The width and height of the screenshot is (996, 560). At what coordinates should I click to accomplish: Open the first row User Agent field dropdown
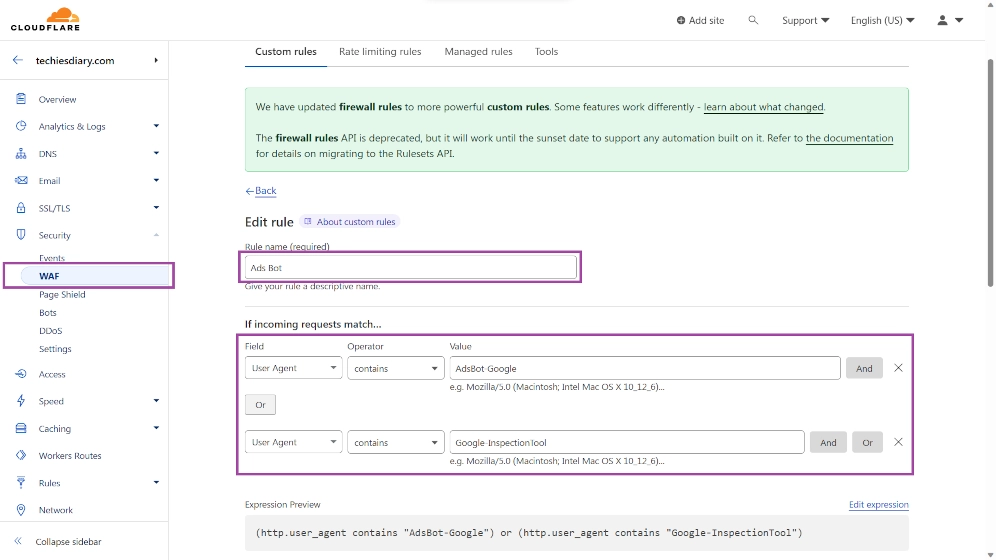coord(293,368)
